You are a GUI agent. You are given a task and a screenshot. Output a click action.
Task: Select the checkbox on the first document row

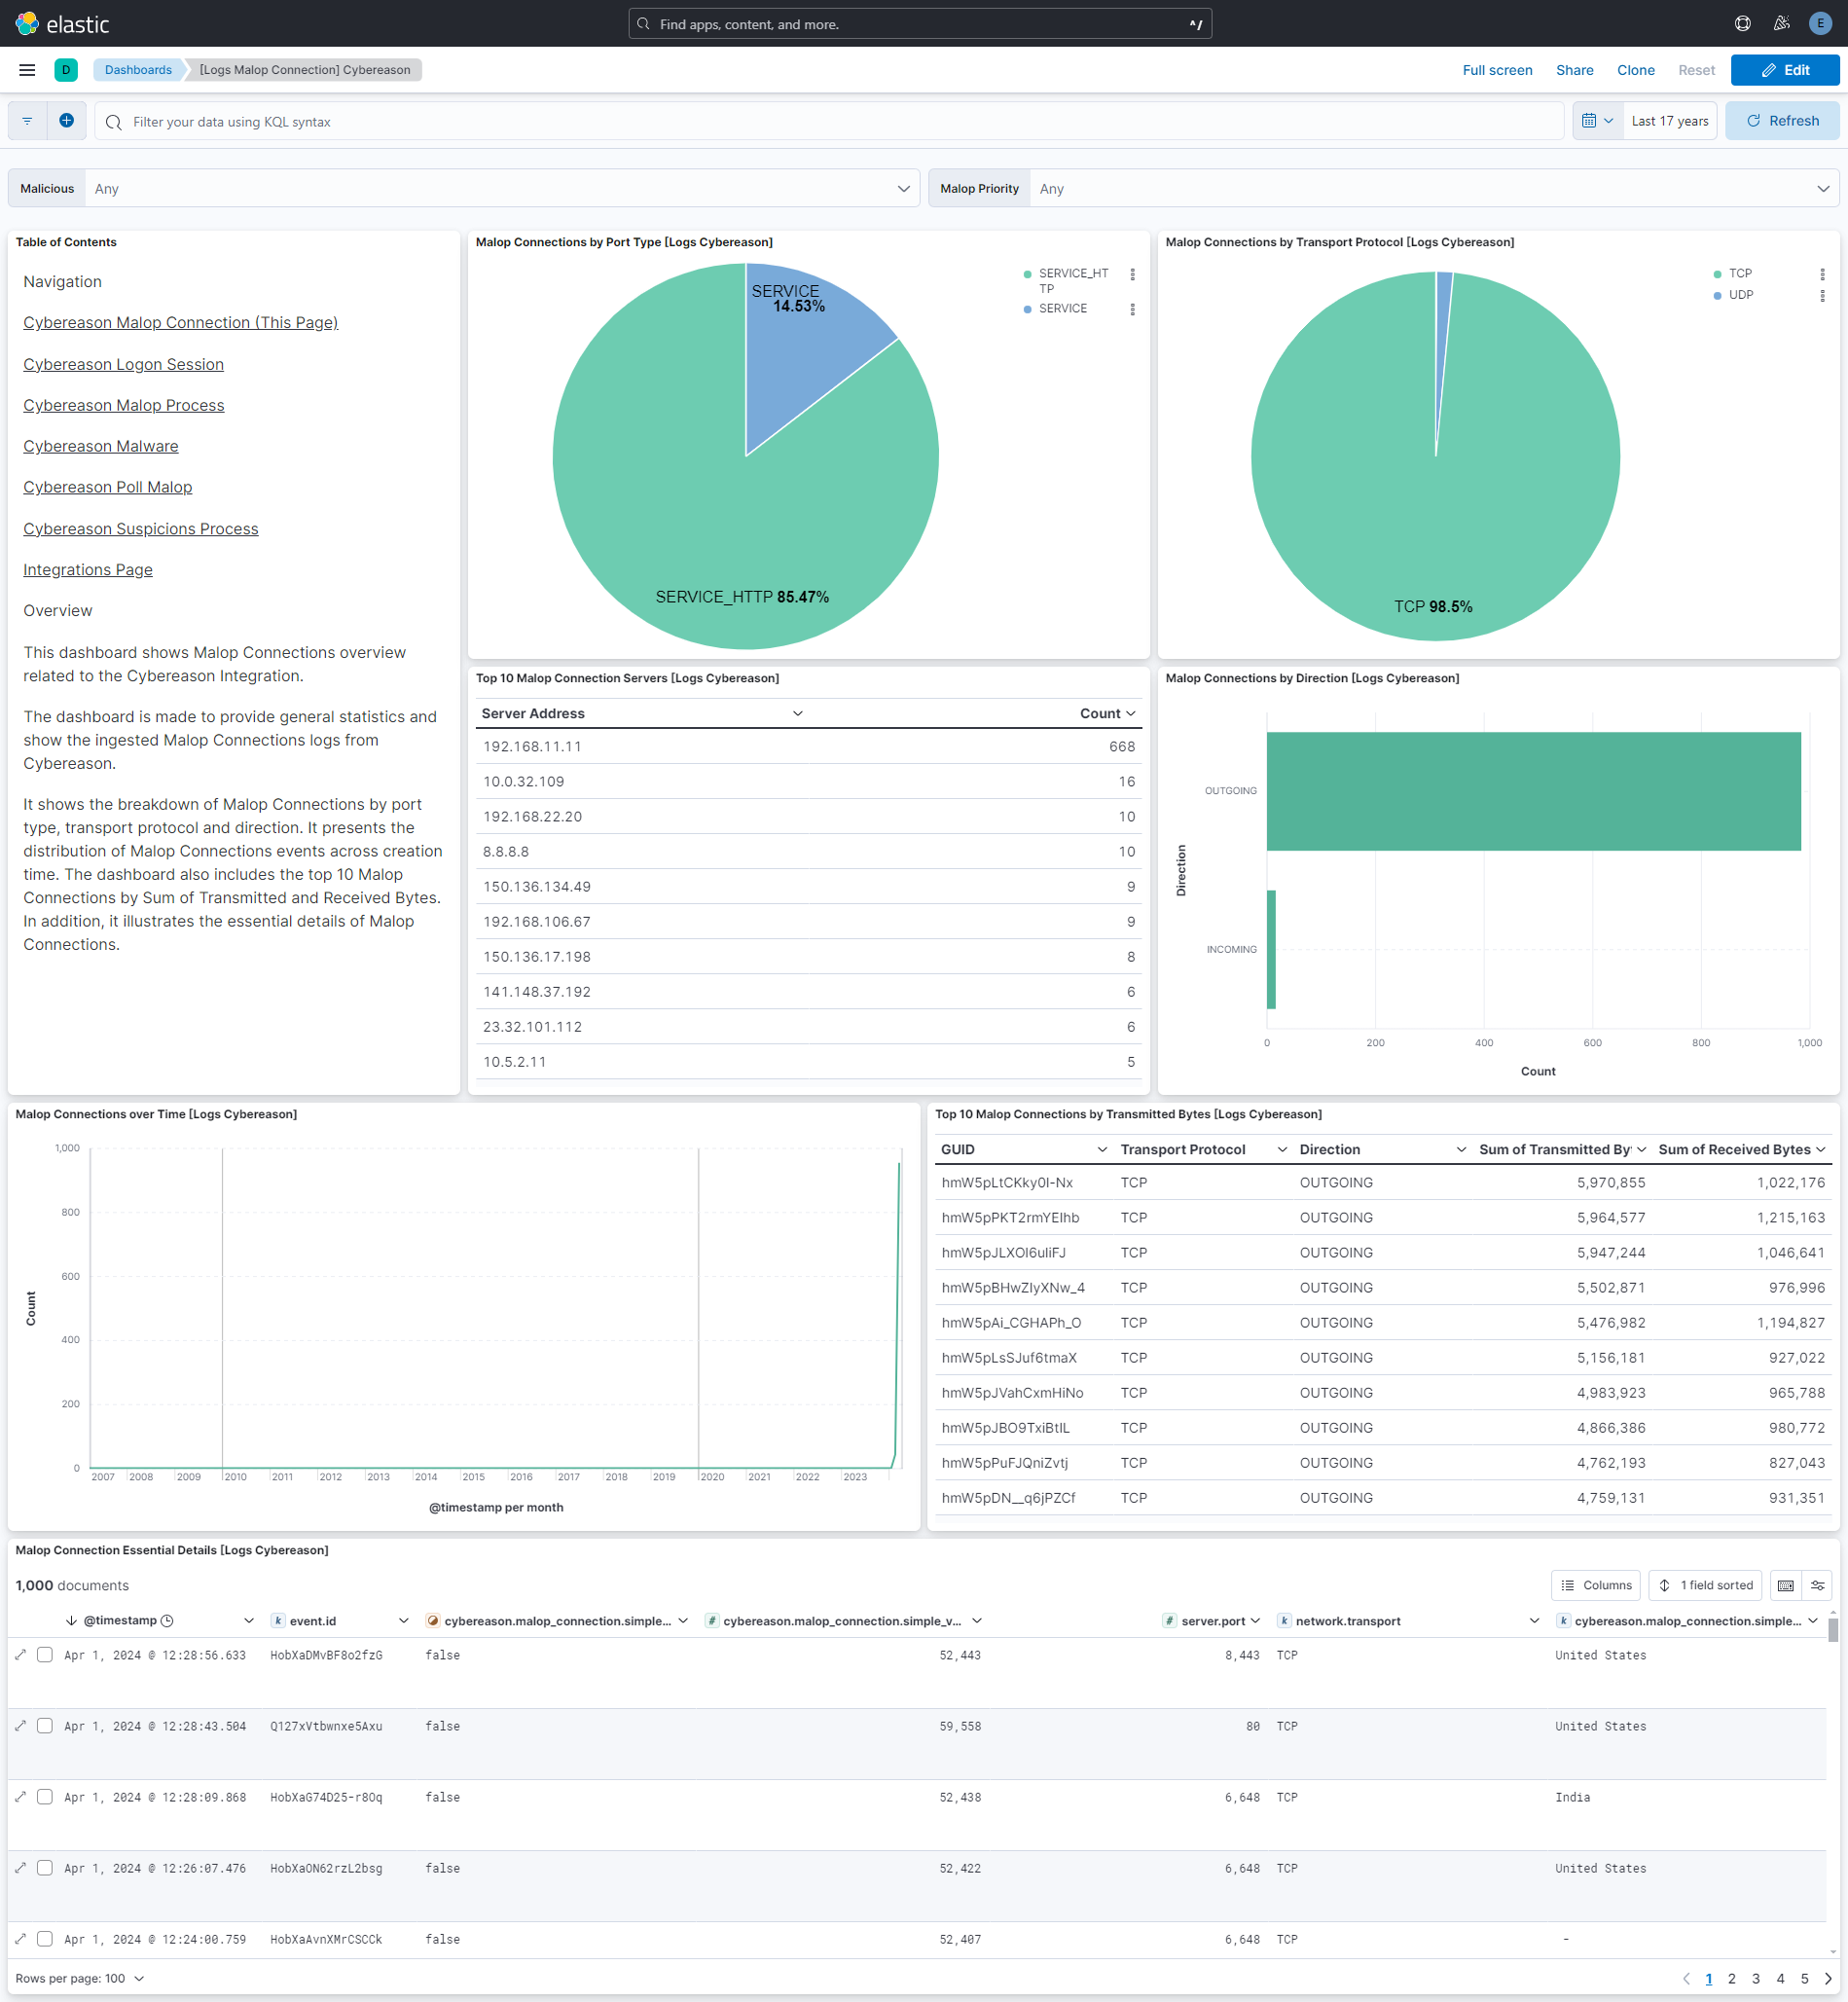tap(44, 1655)
